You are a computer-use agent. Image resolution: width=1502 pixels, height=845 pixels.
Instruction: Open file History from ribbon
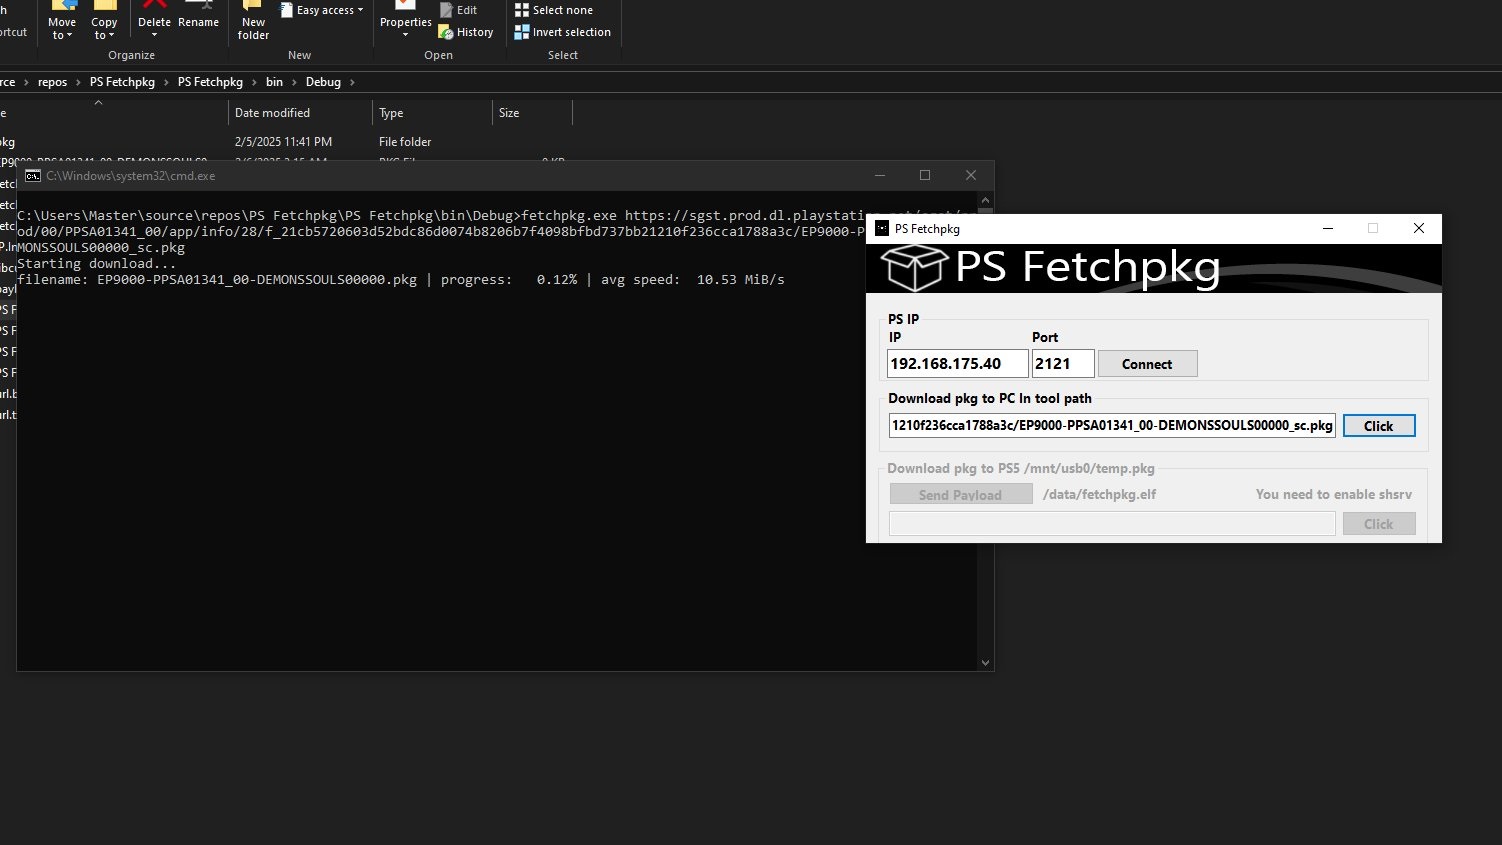[x=466, y=32]
